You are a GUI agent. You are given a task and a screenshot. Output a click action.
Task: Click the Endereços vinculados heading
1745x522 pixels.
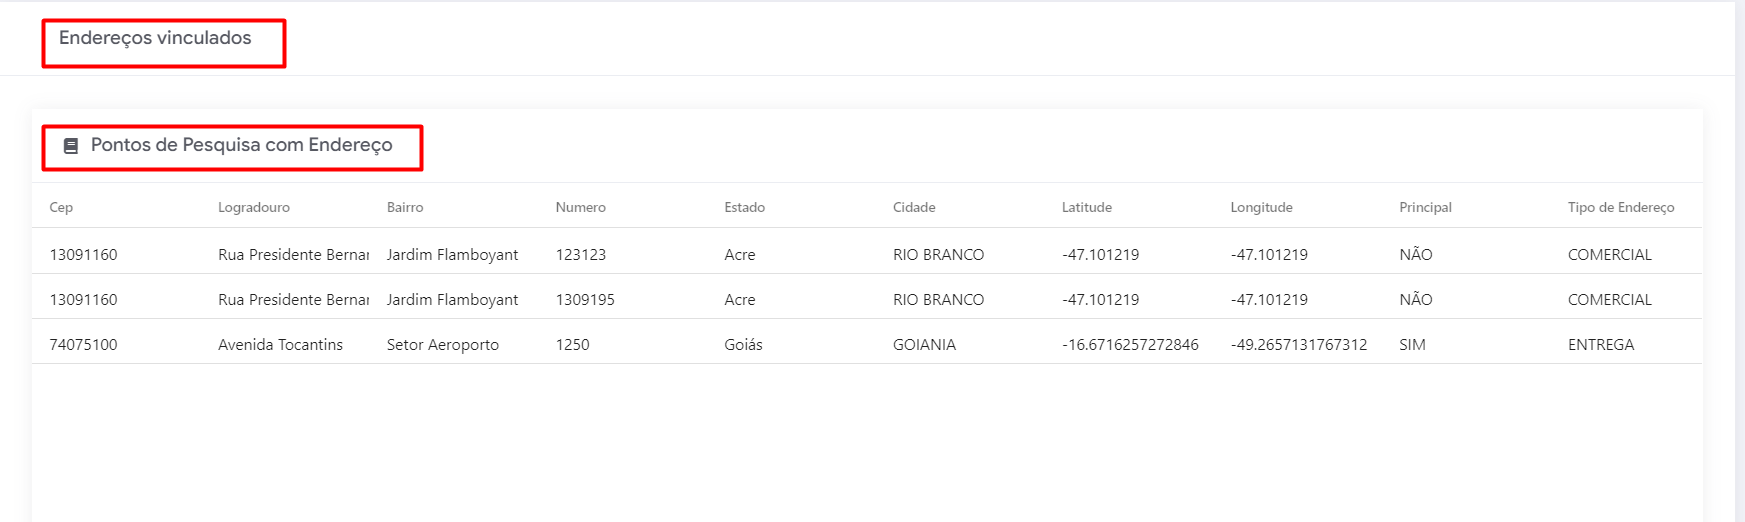[x=155, y=38]
